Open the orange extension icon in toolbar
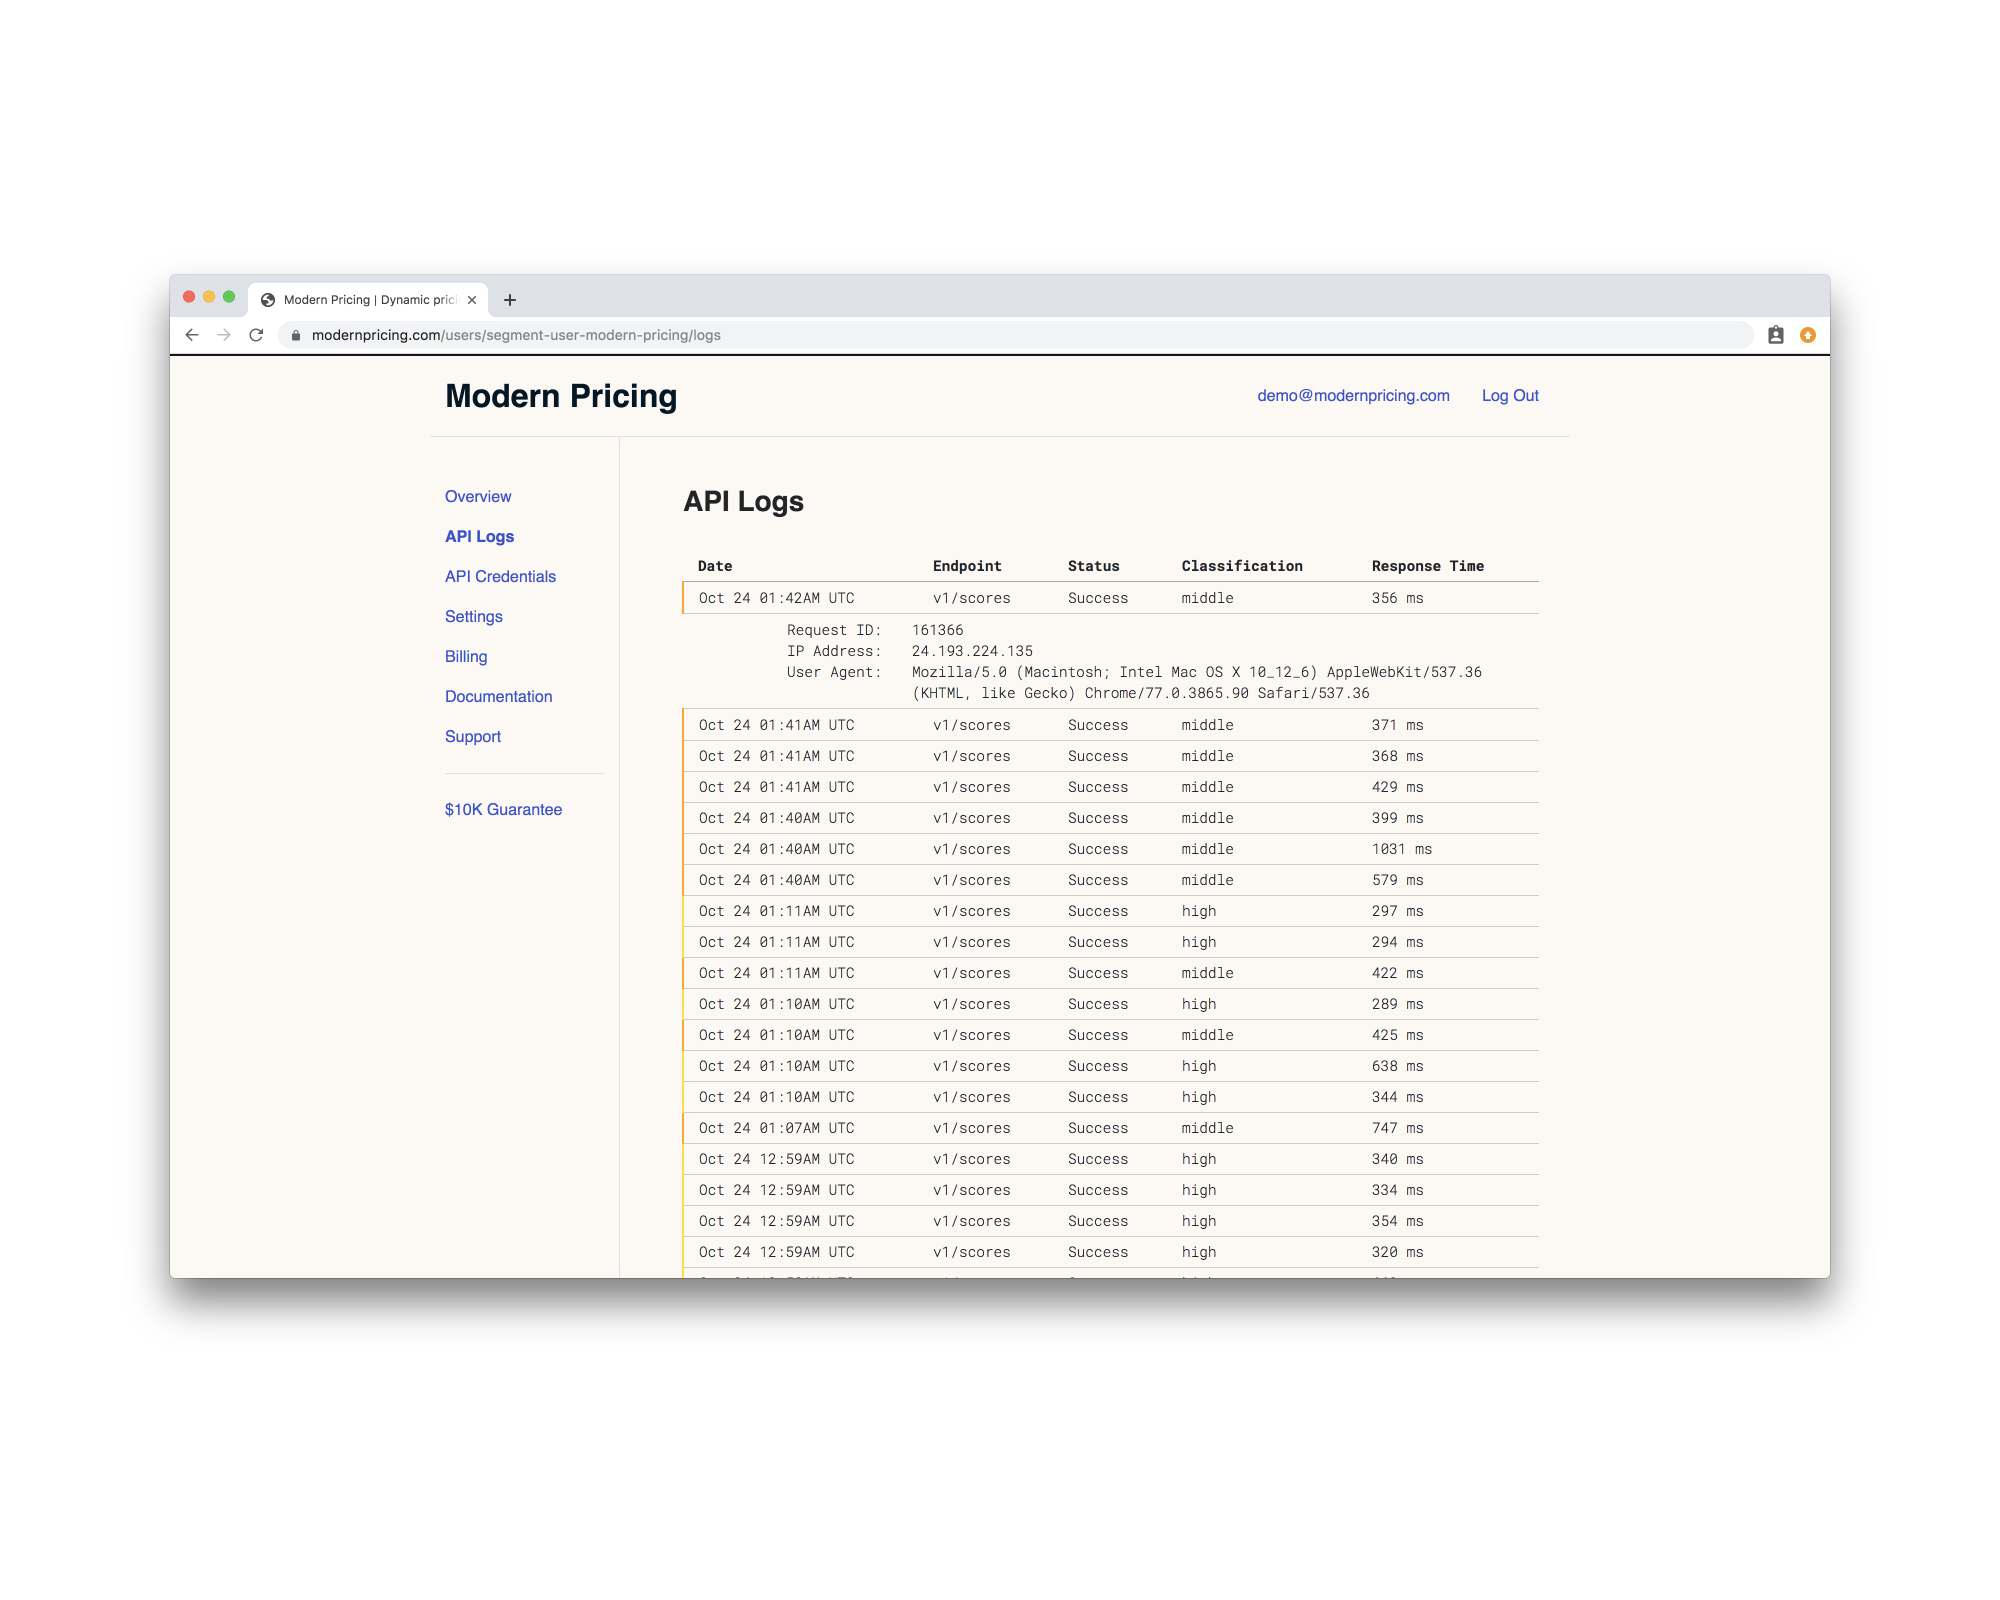The image size is (2000, 1600). pyautogui.click(x=1808, y=335)
